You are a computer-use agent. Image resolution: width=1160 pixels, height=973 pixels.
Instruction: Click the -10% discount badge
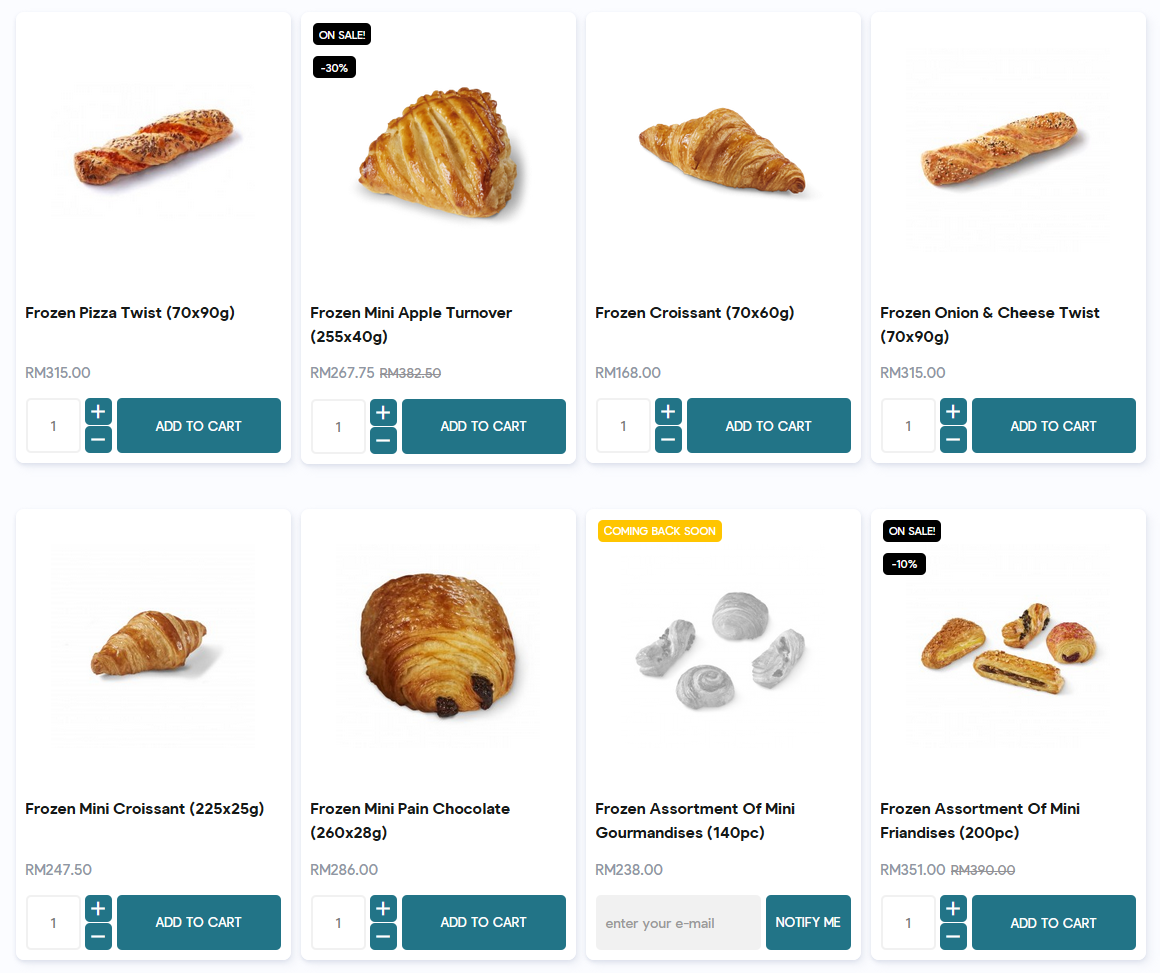pos(904,563)
